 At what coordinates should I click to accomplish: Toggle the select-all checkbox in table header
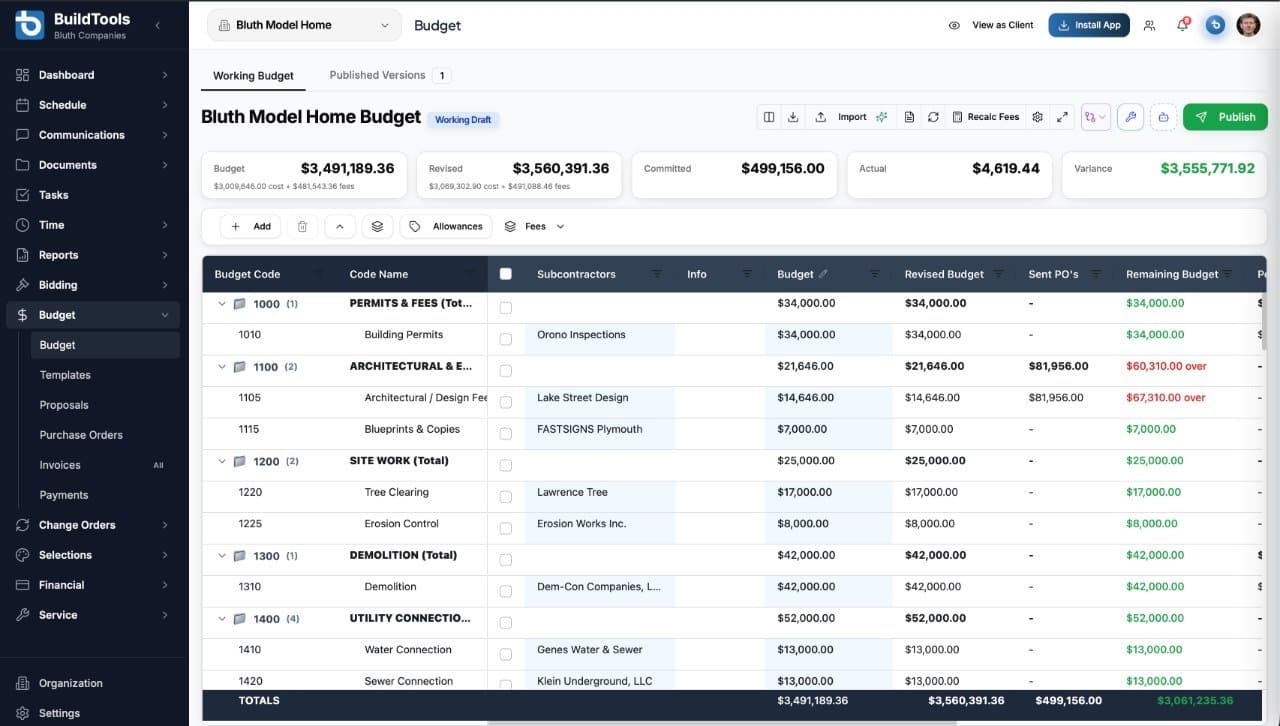click(505, 274)
